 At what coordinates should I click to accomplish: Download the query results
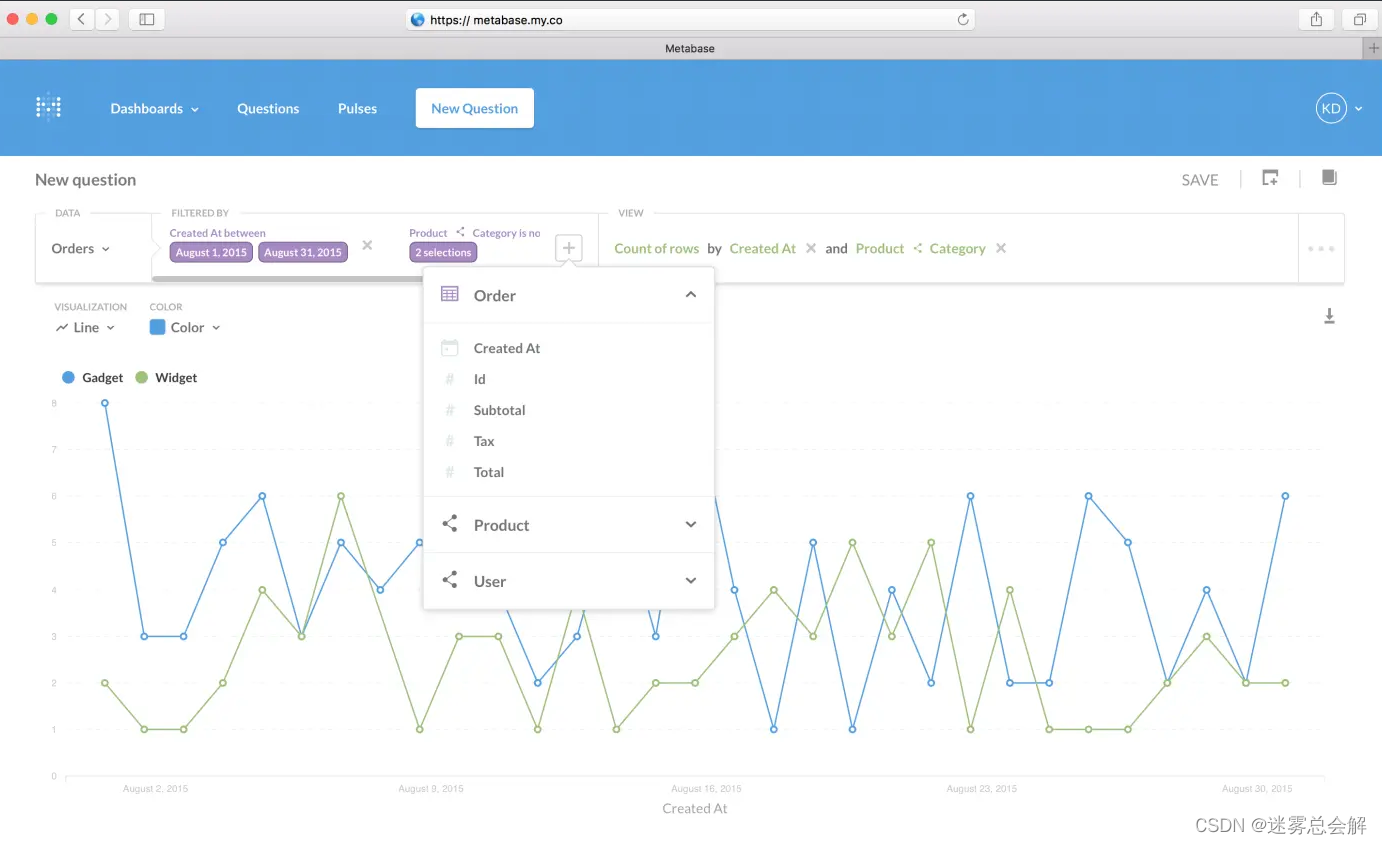[1329, 316]
